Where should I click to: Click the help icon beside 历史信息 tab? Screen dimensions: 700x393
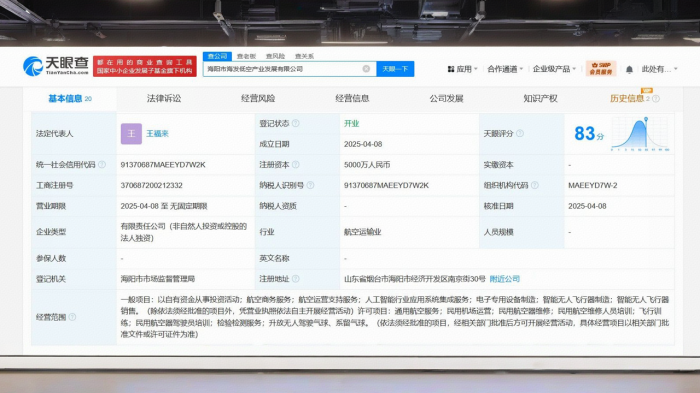pyautogui.click(x=656, y=99)
